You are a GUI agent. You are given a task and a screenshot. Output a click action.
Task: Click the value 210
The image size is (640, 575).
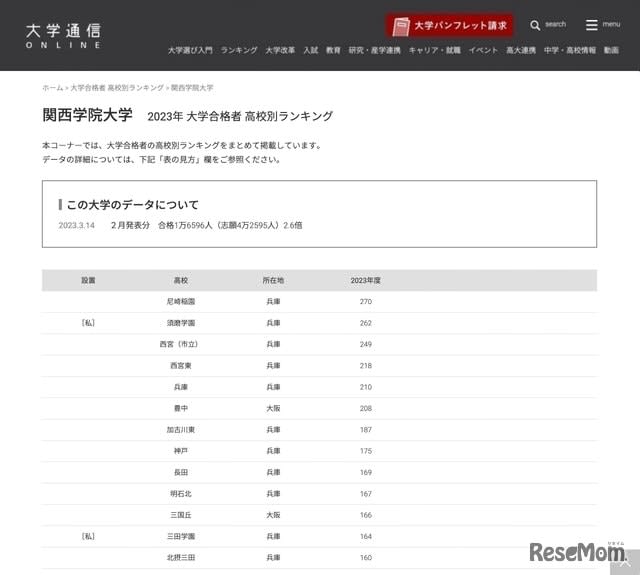coord(366,387)
